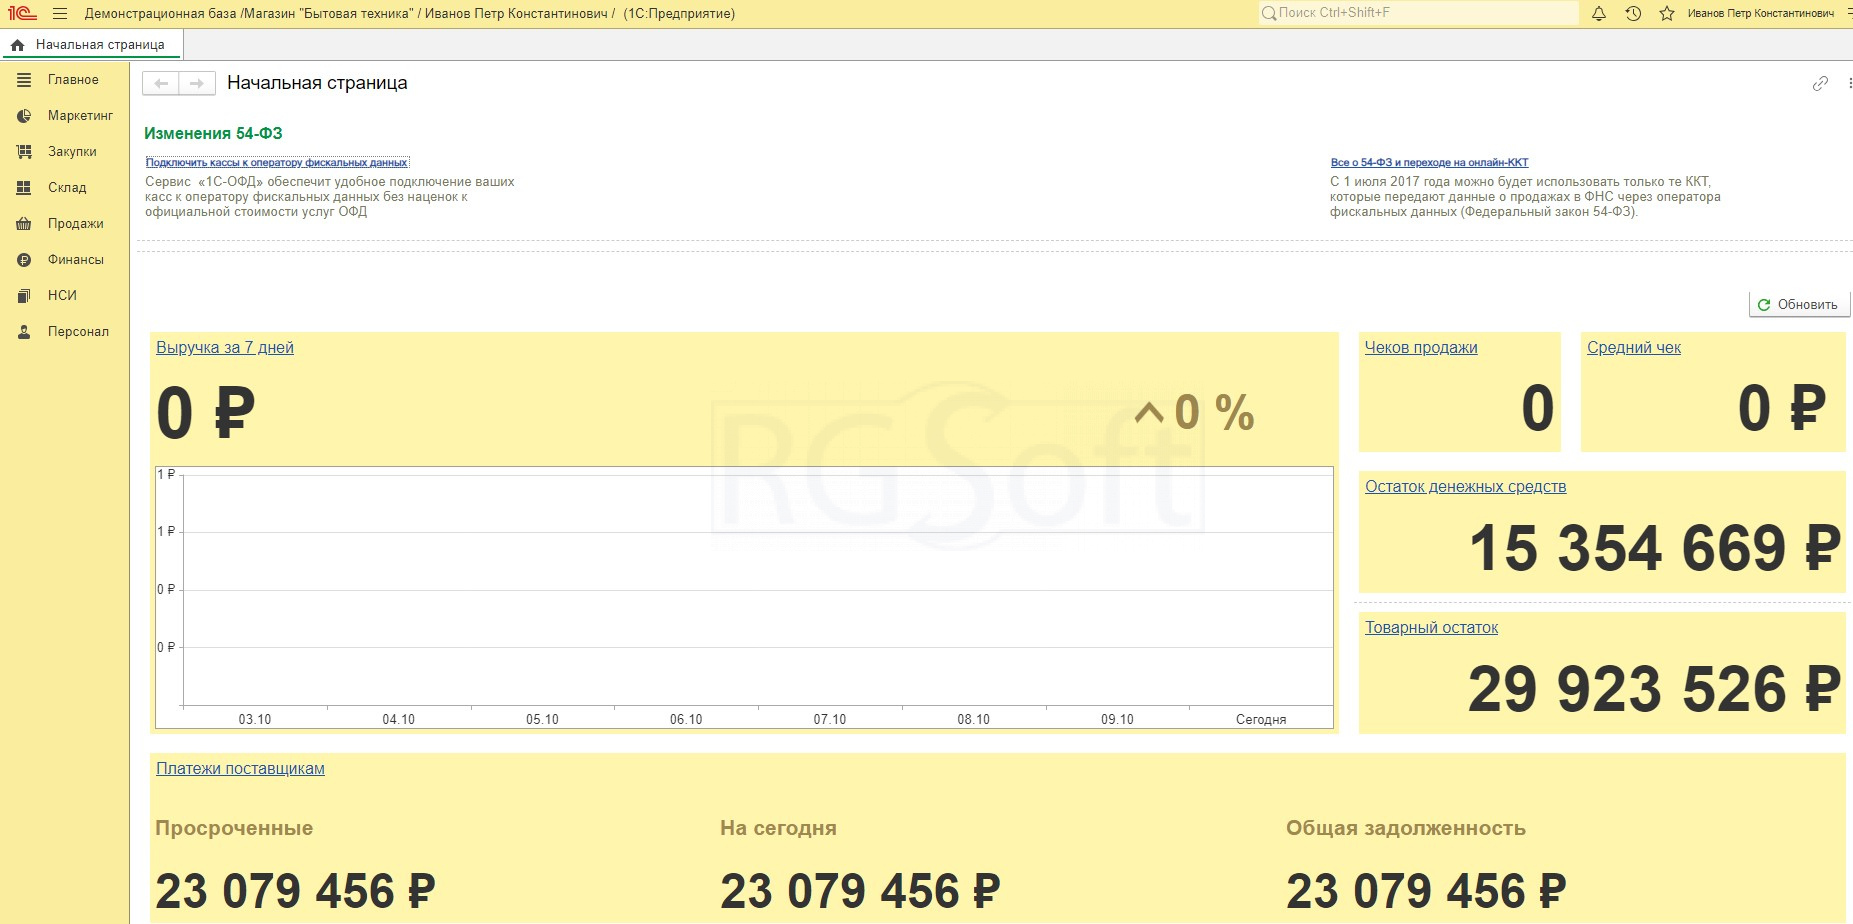Click Изменения 54-ФЗ heading
The height and width of the screenshot is (924, 1853).
(x=213, y=134)
